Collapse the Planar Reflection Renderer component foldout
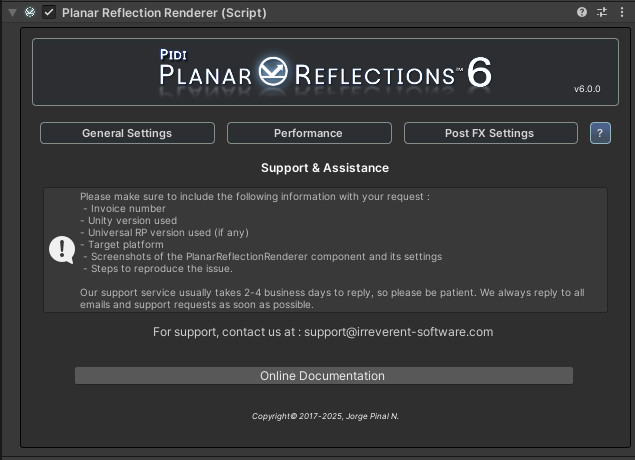 (x=13, y=13)
